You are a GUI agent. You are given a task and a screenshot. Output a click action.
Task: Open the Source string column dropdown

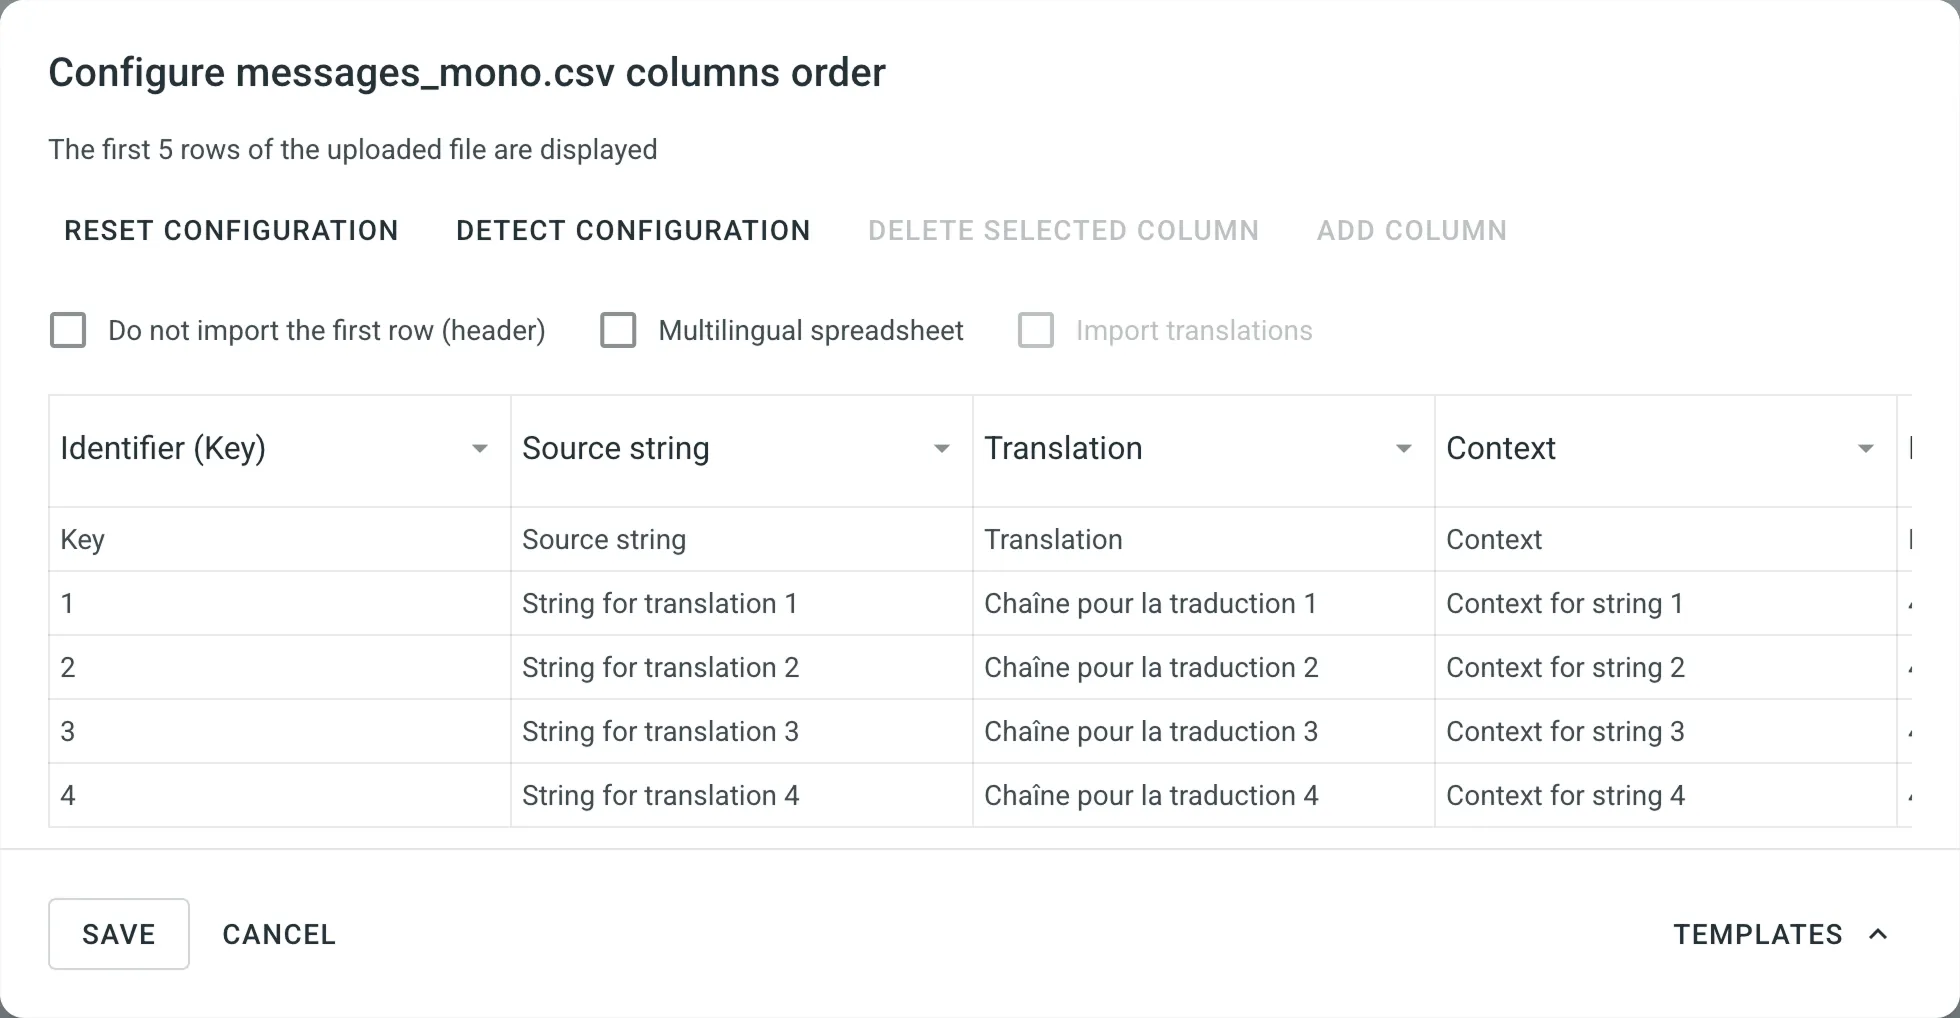[x=742, y=449]
